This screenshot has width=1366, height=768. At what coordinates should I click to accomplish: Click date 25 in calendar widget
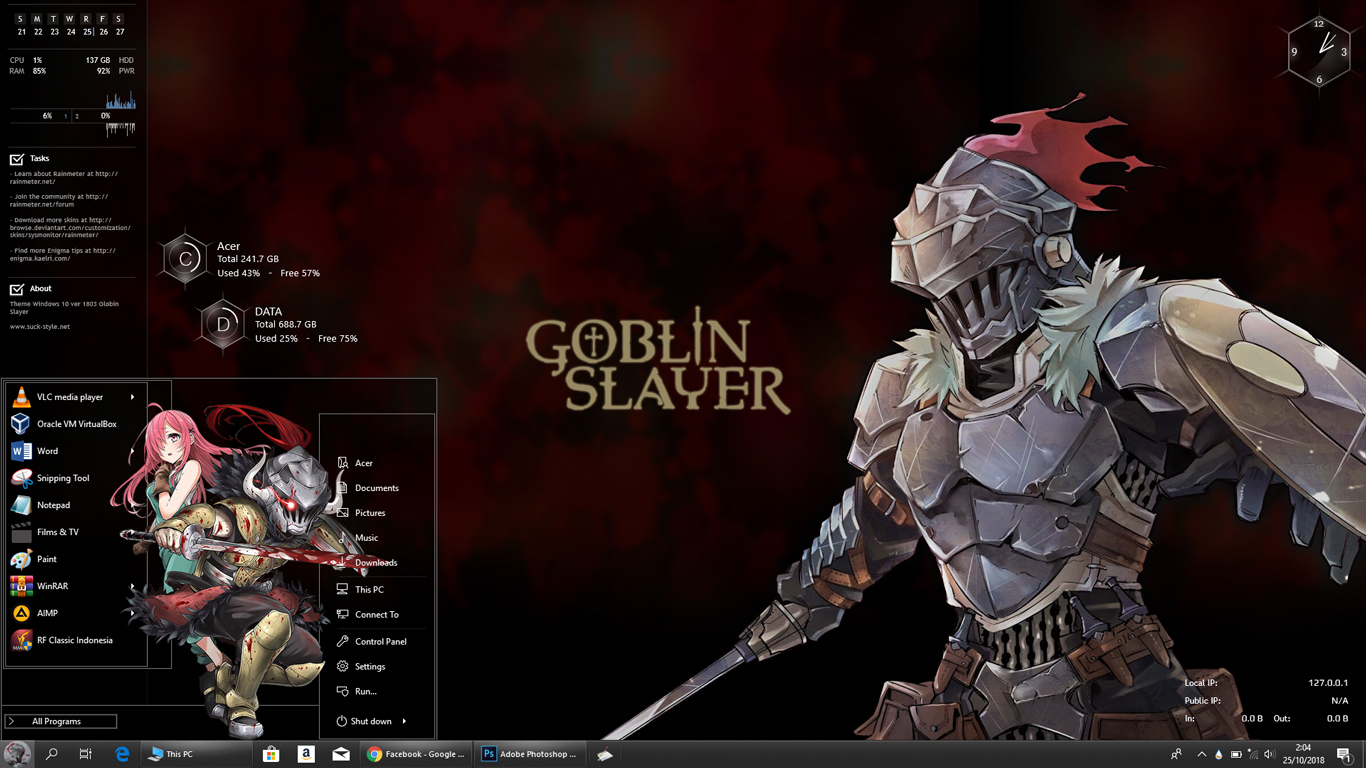click(x=87, y=32)
